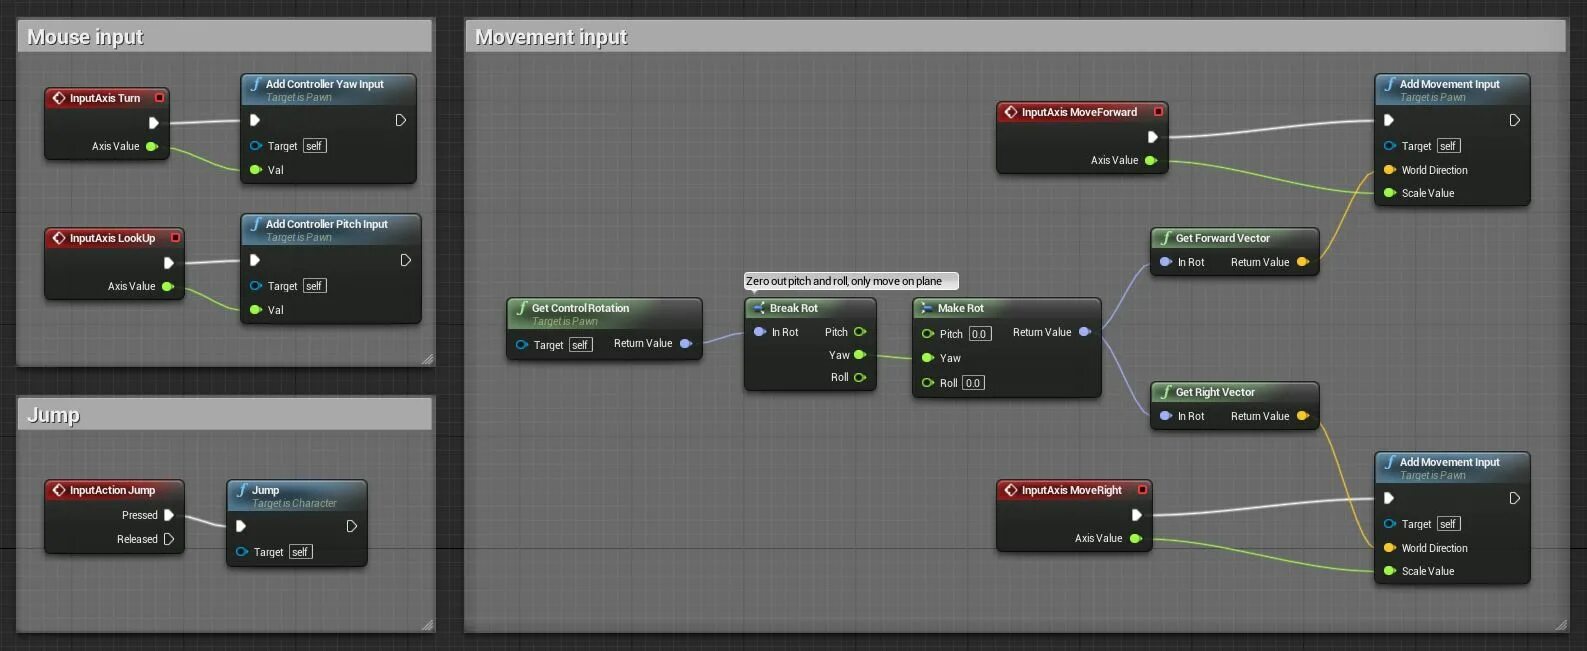Click the Return Value pin on Make Rot
The image size is (1587, 651).
click(x=1085, y=332)
